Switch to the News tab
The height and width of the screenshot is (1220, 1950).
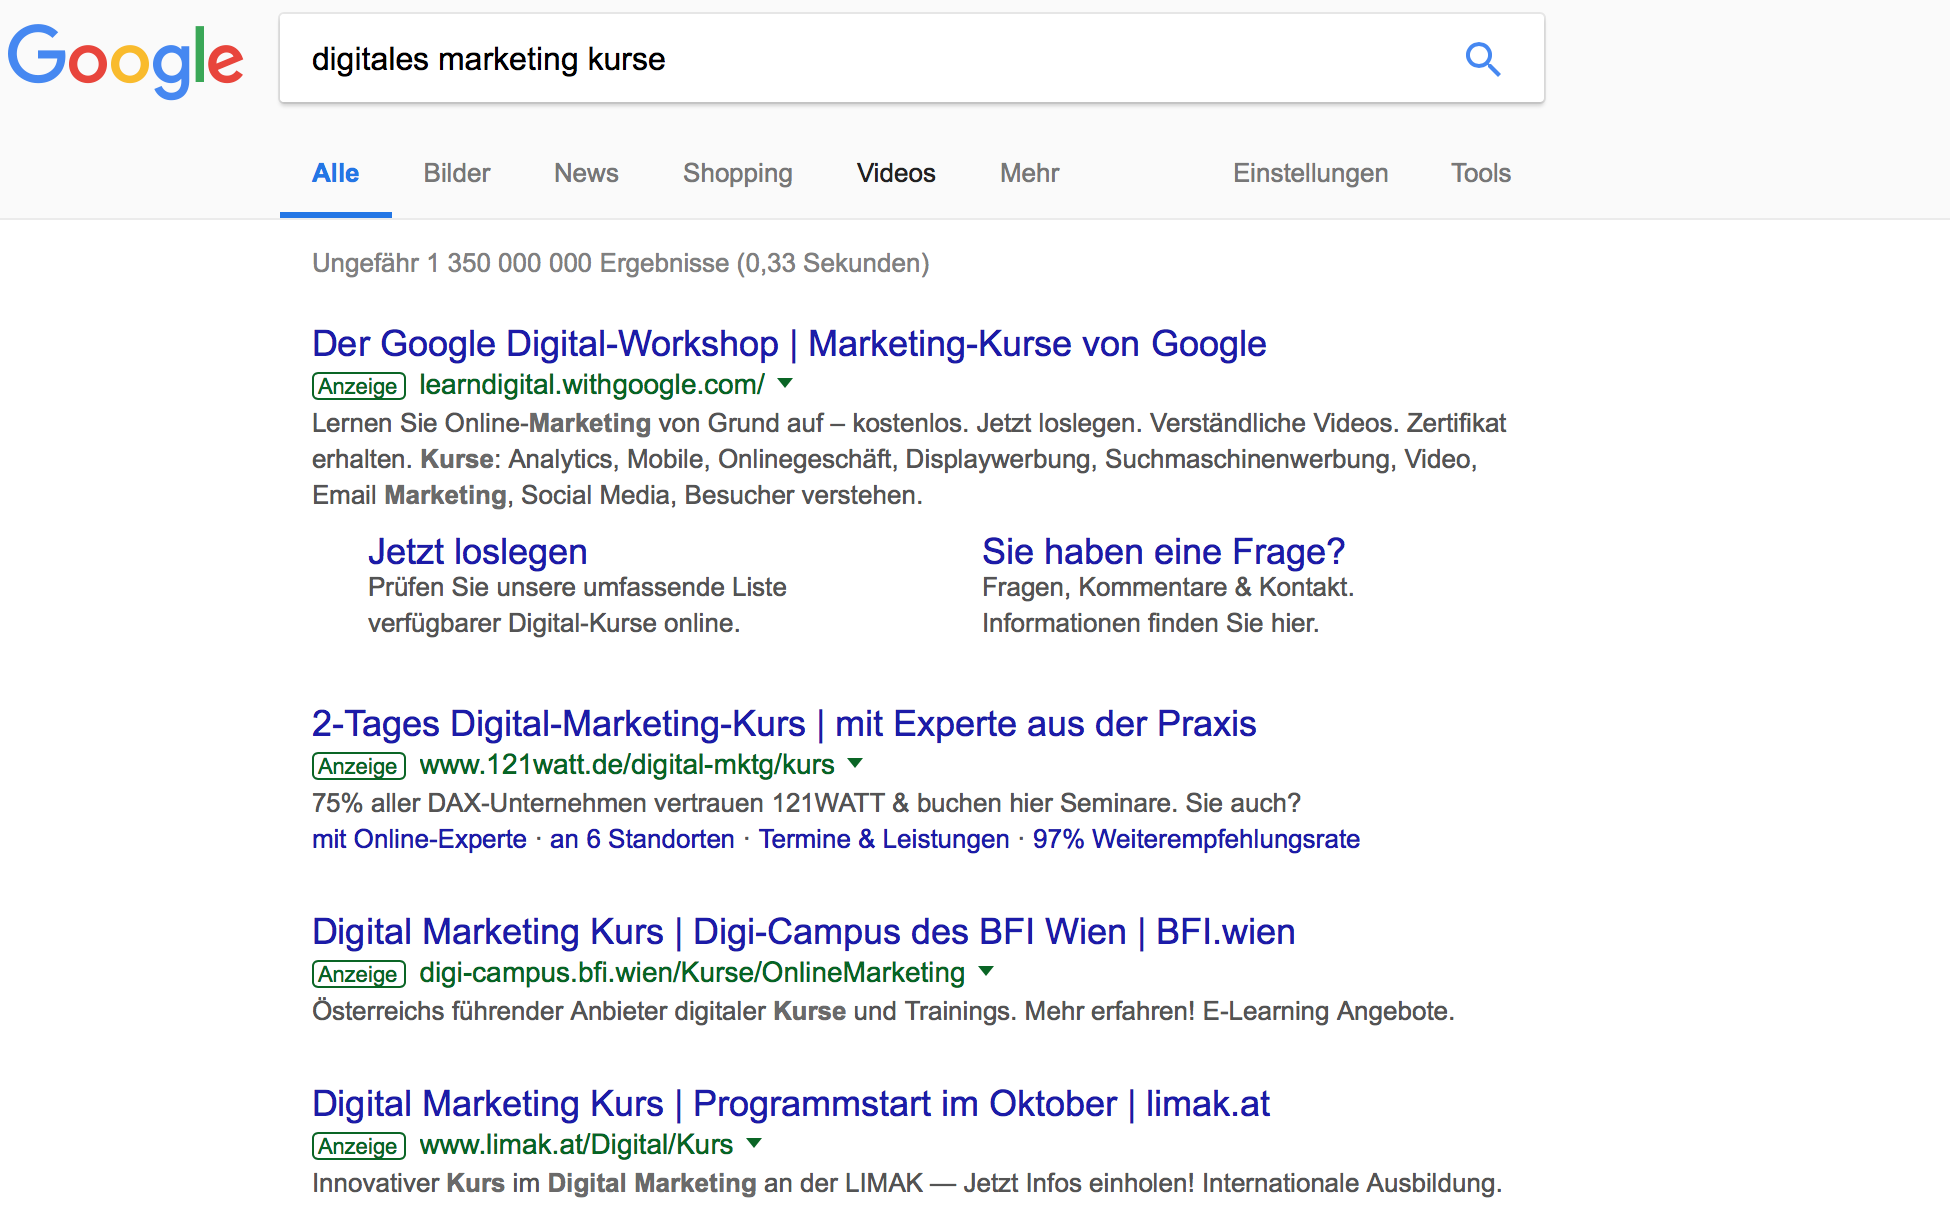[586, 173]
